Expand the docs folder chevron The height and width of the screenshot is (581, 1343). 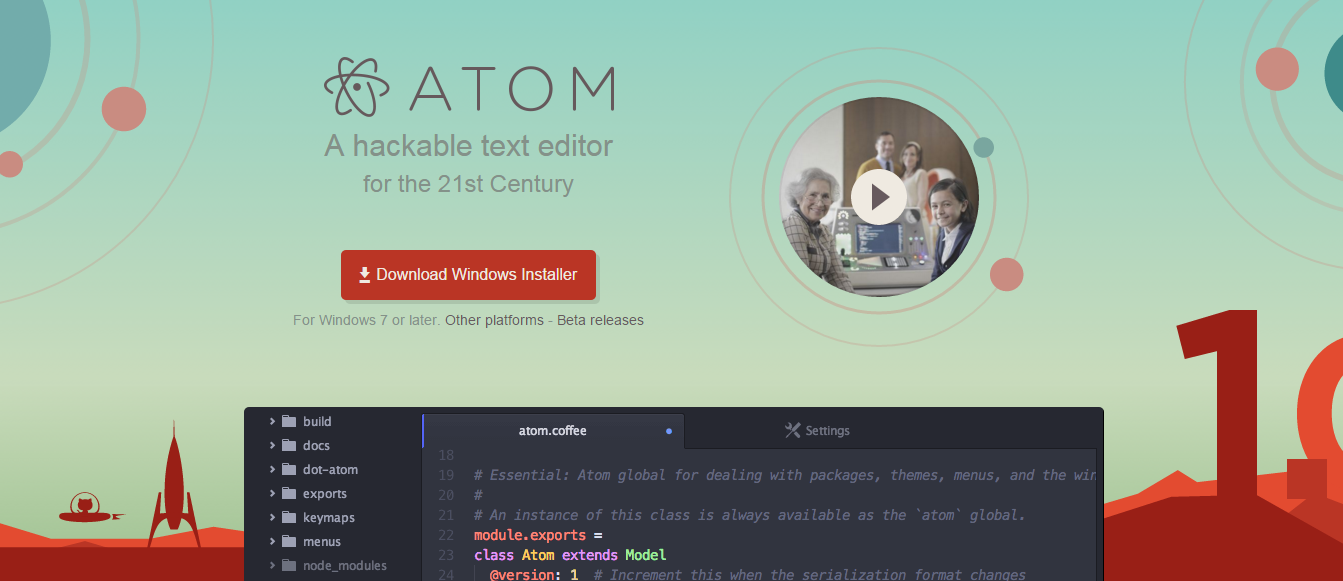pyautogui.click(x=272, y=445)
